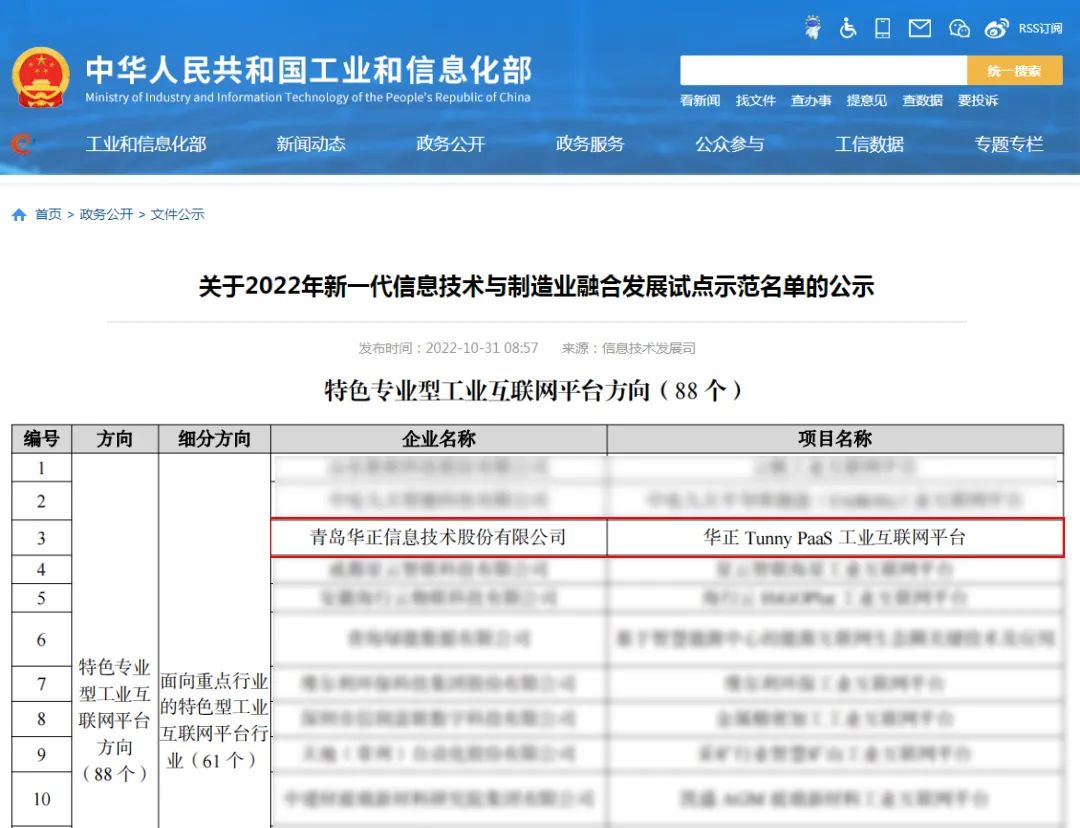Click the national emblem logo
Viewport: 1080px width, 828px height.
tap(41, 77)
